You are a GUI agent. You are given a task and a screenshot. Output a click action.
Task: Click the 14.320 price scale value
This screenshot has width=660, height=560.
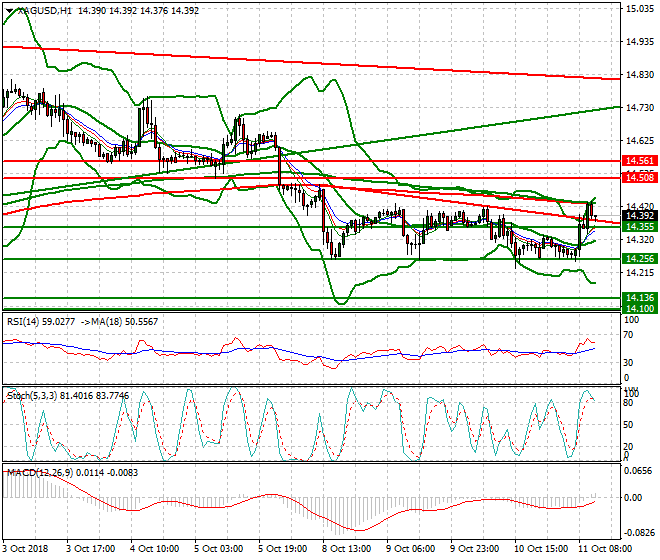coord(640,240)
